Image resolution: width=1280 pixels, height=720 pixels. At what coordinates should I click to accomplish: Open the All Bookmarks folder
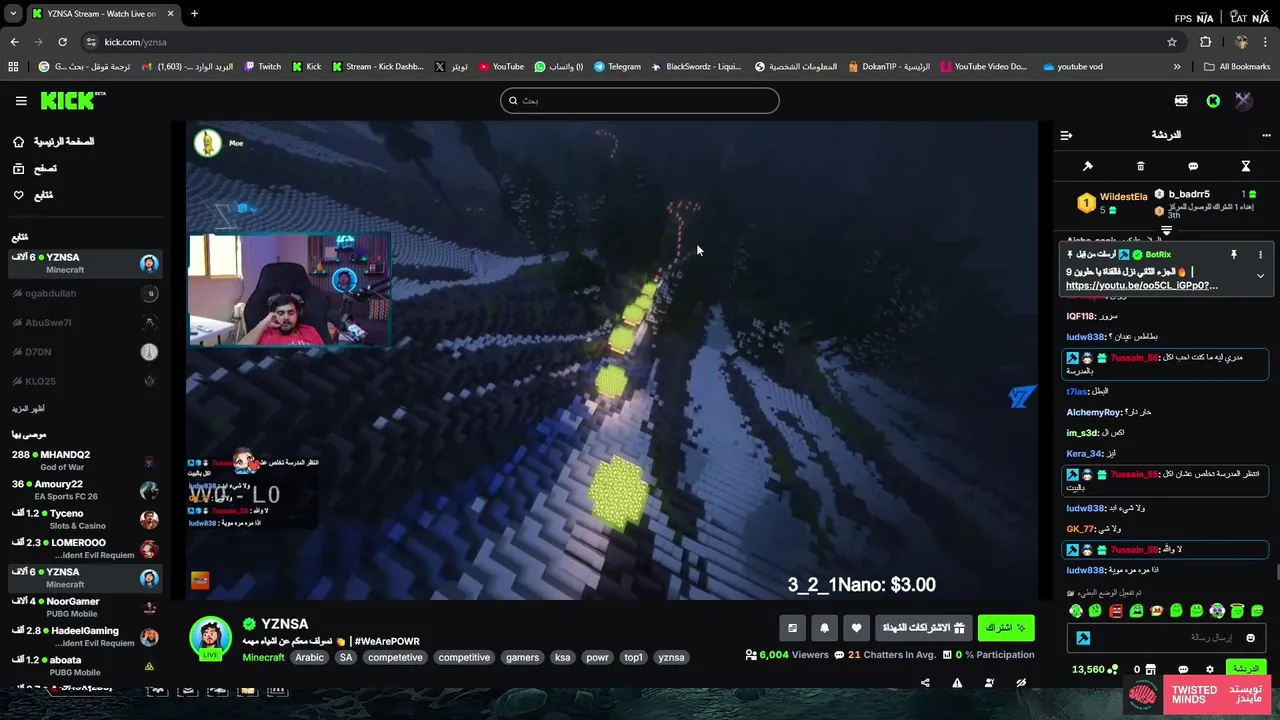(x=1237, y=67)
